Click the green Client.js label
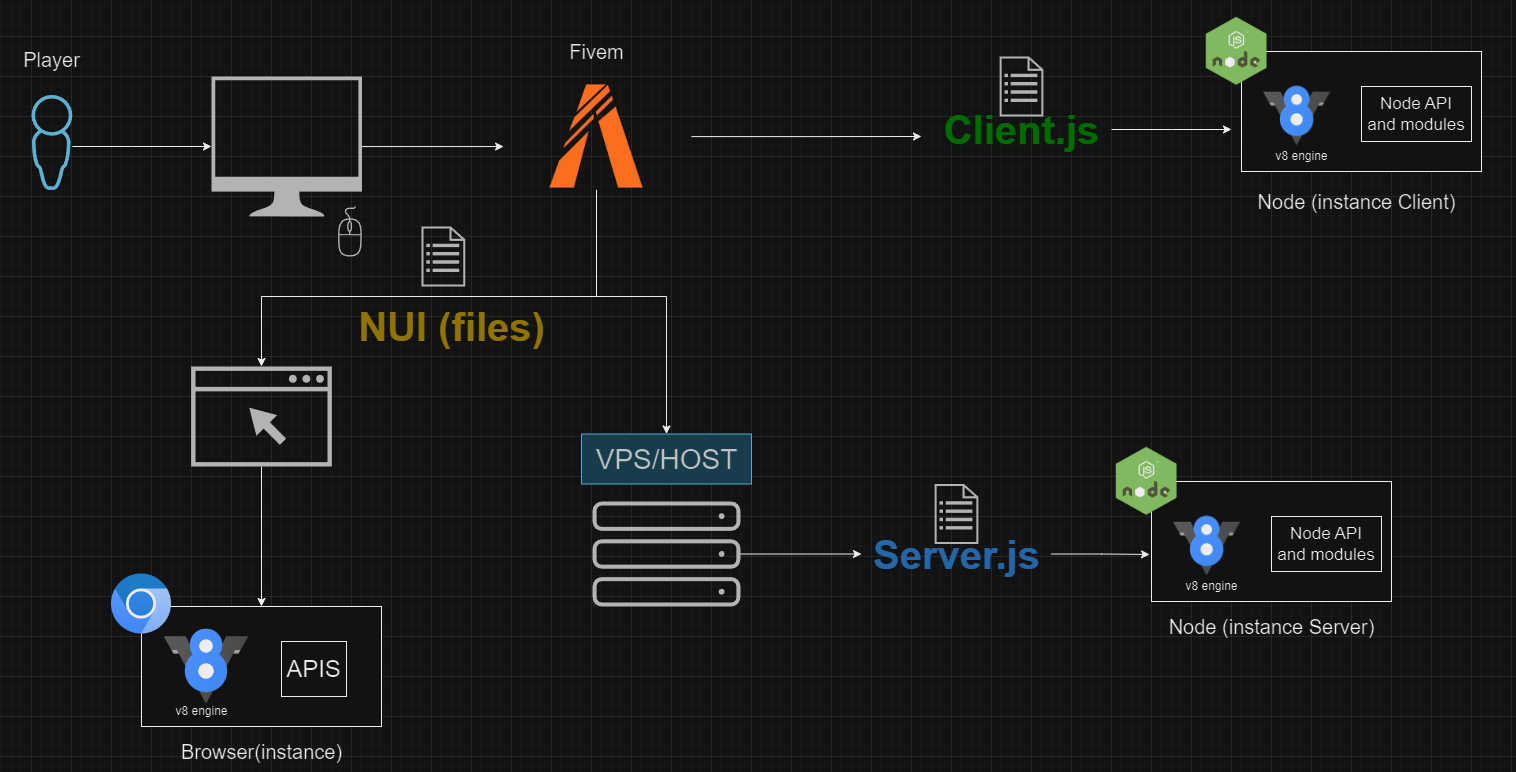Screen dimensions: 1516x772 click(1021, 130)
